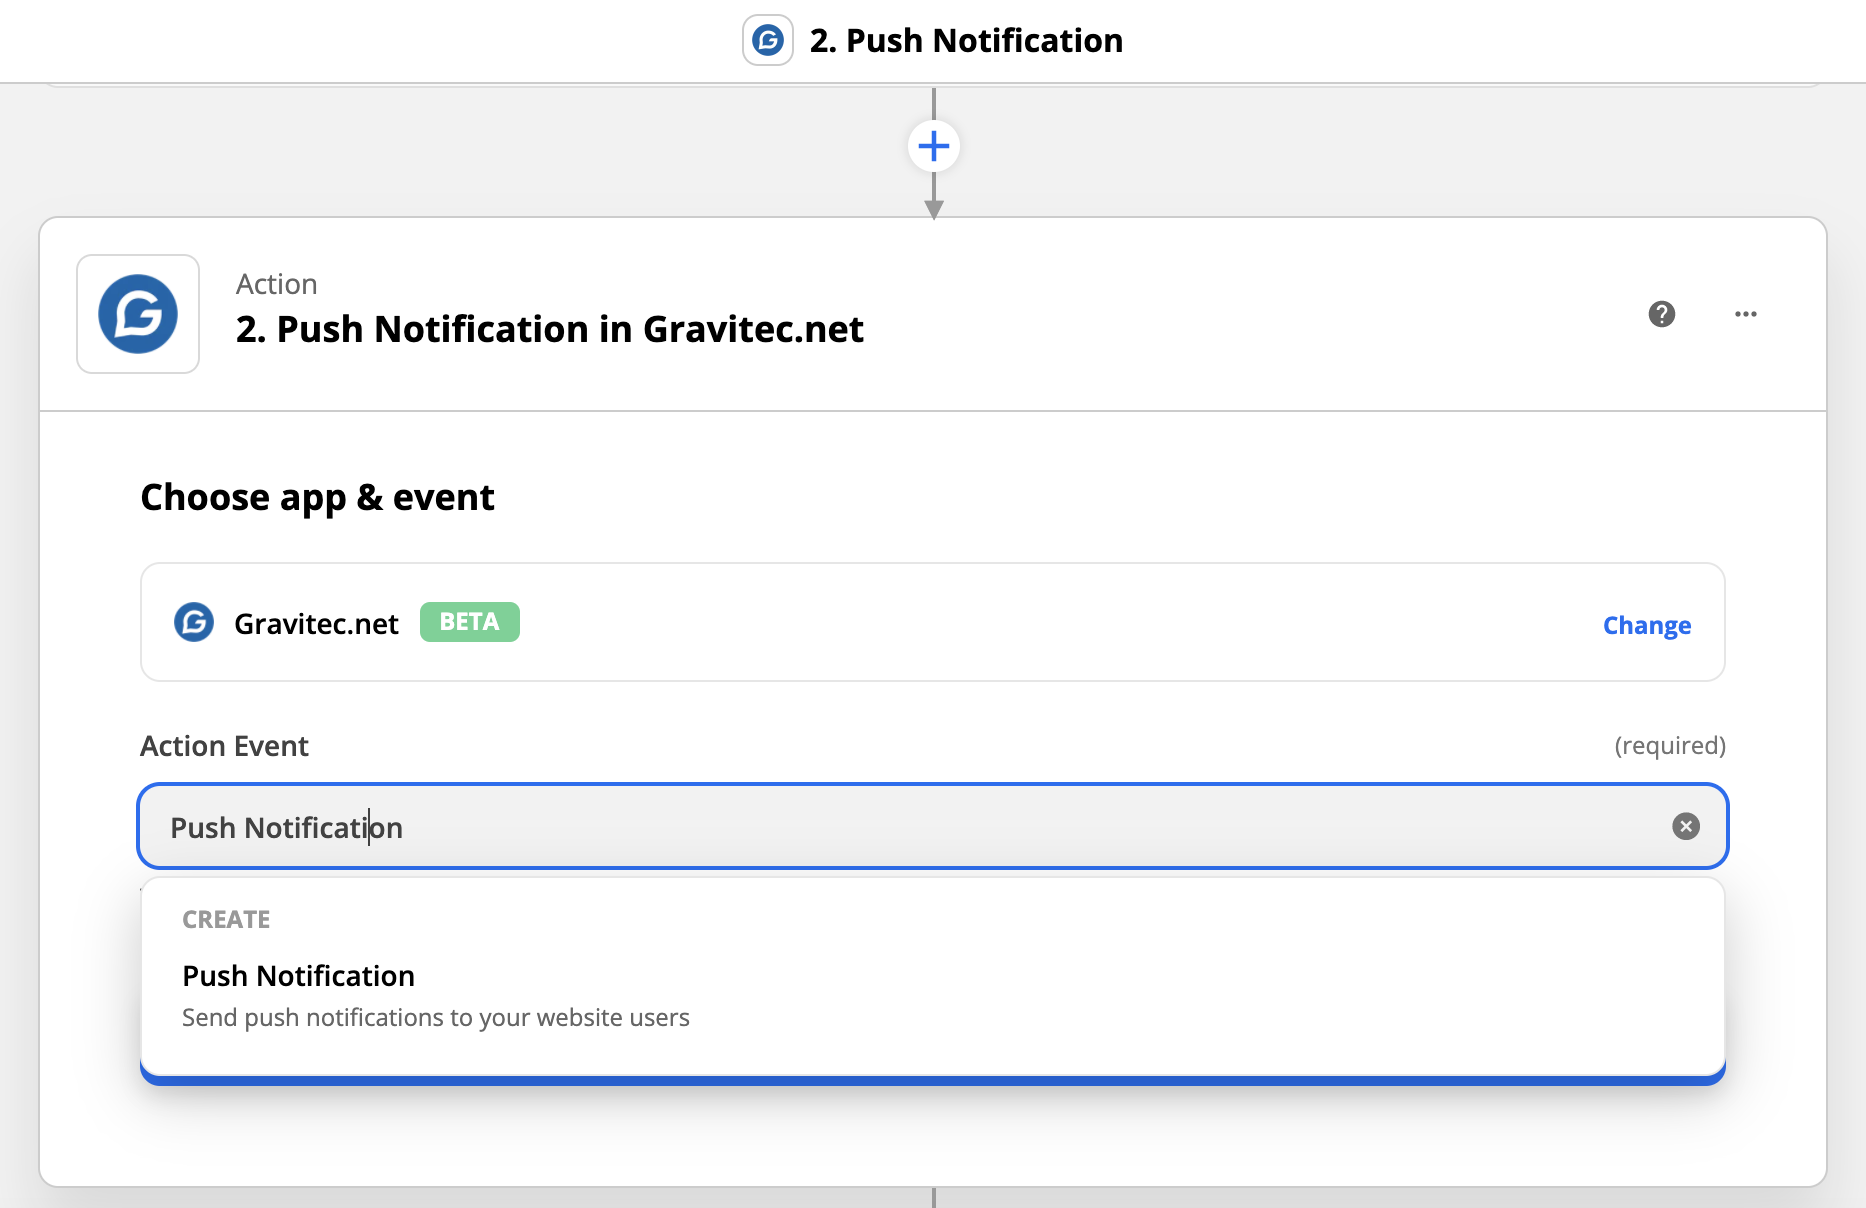1866x1208 pixels.
Task: Click the CREATE section label in dropdown
Action: 226,920
